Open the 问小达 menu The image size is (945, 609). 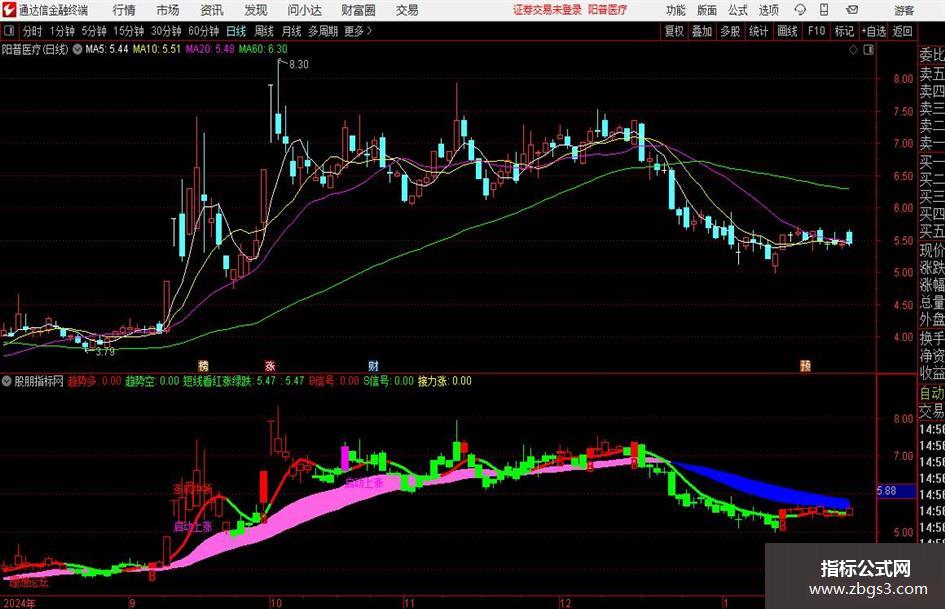pyautogui.click(x=304, y=10)
